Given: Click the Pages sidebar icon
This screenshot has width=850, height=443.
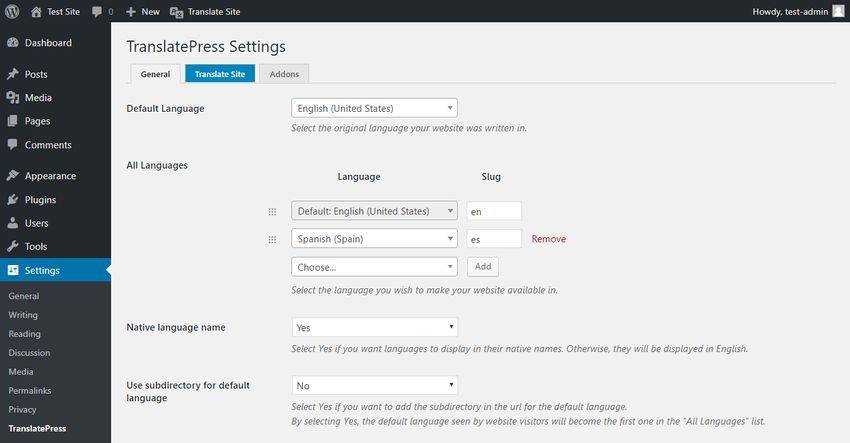Looking at the screenshot, I should point(13,121).
